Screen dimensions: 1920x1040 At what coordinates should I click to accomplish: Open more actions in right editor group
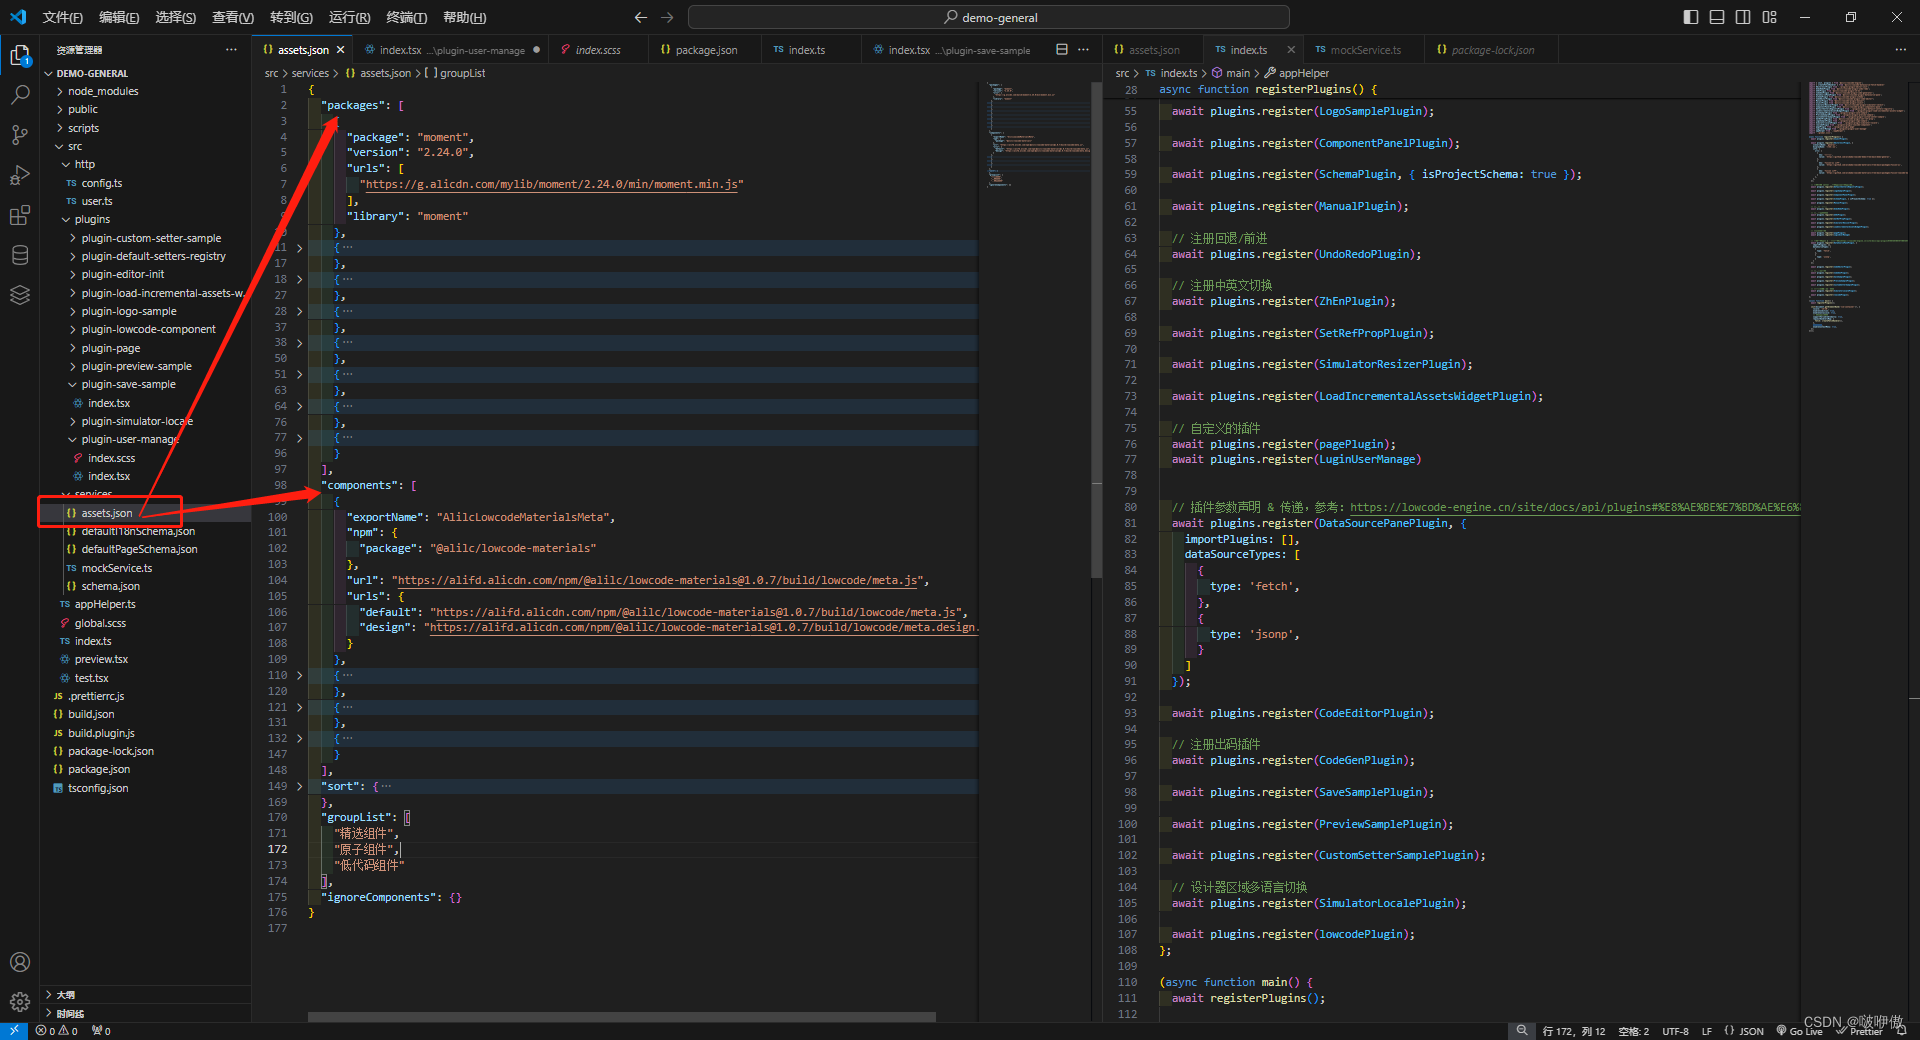point(1901,49)
